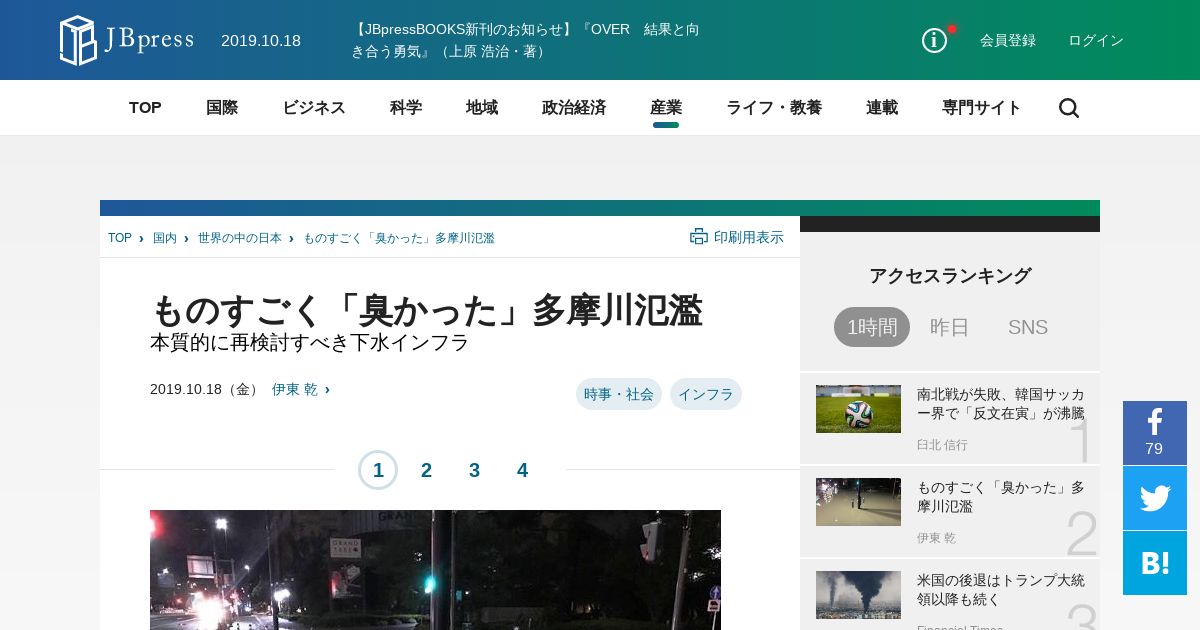This screenshot has width=1200, height=630.
Task: Open the 専門サイト navigation menu
Action: (982, 108)
